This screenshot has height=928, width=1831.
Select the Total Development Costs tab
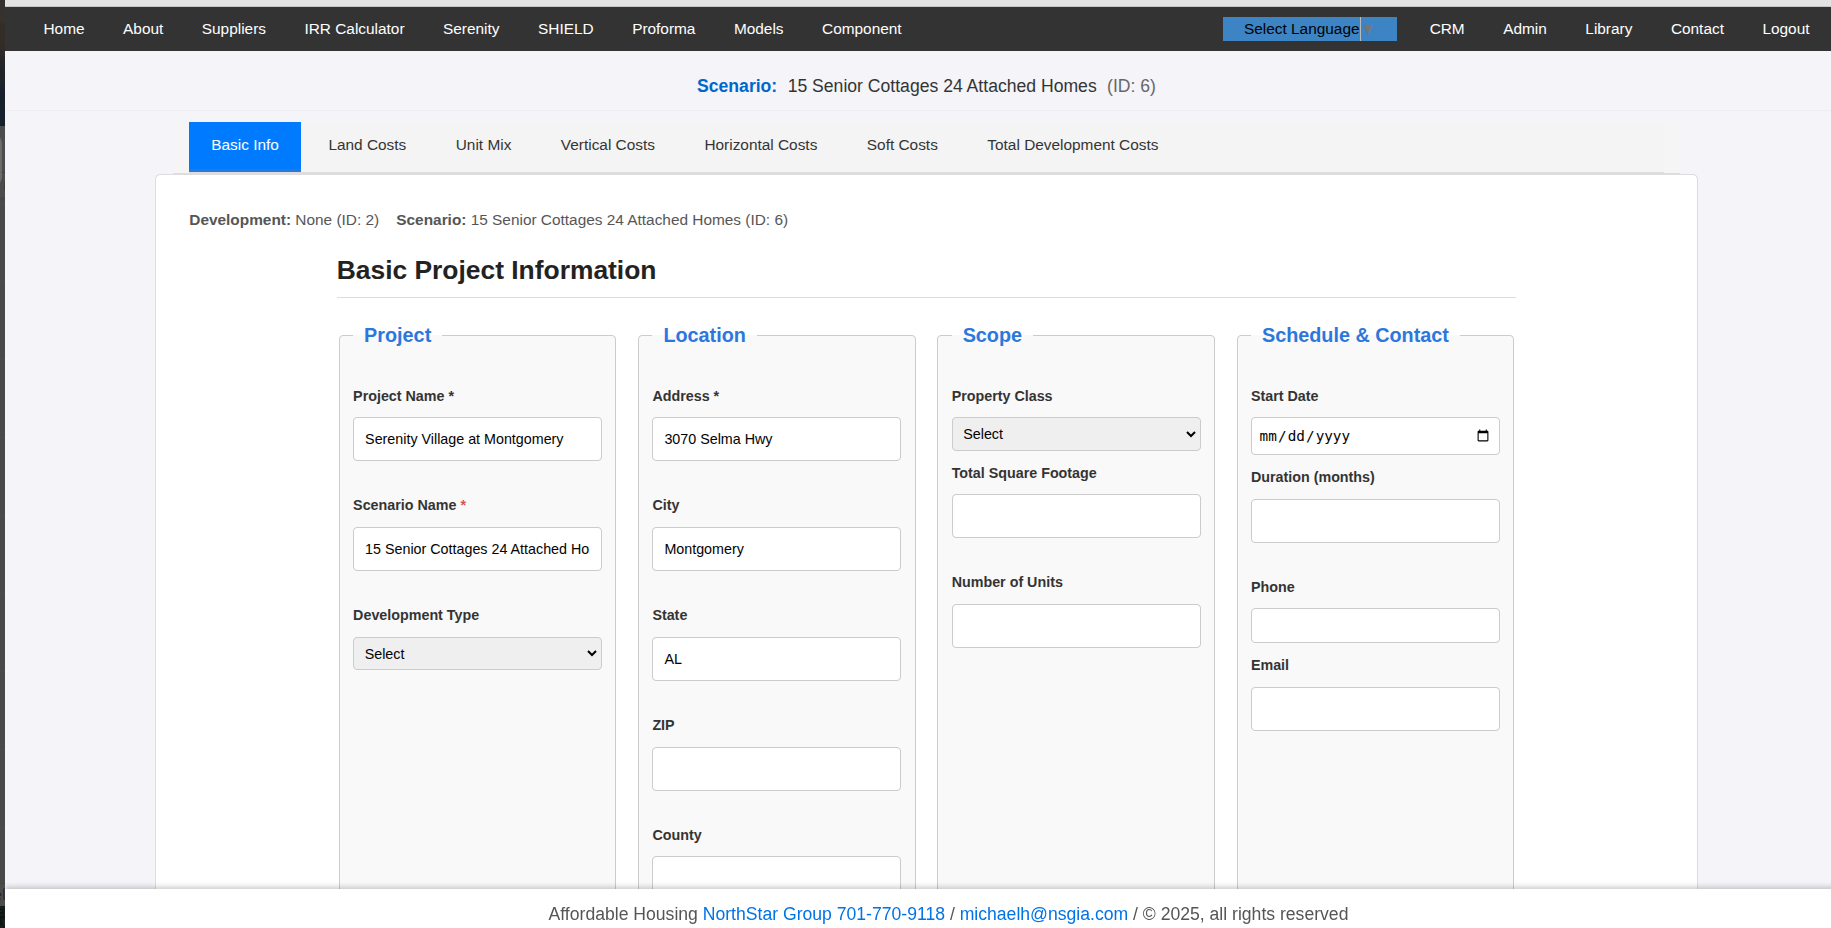click(1072, 145)
